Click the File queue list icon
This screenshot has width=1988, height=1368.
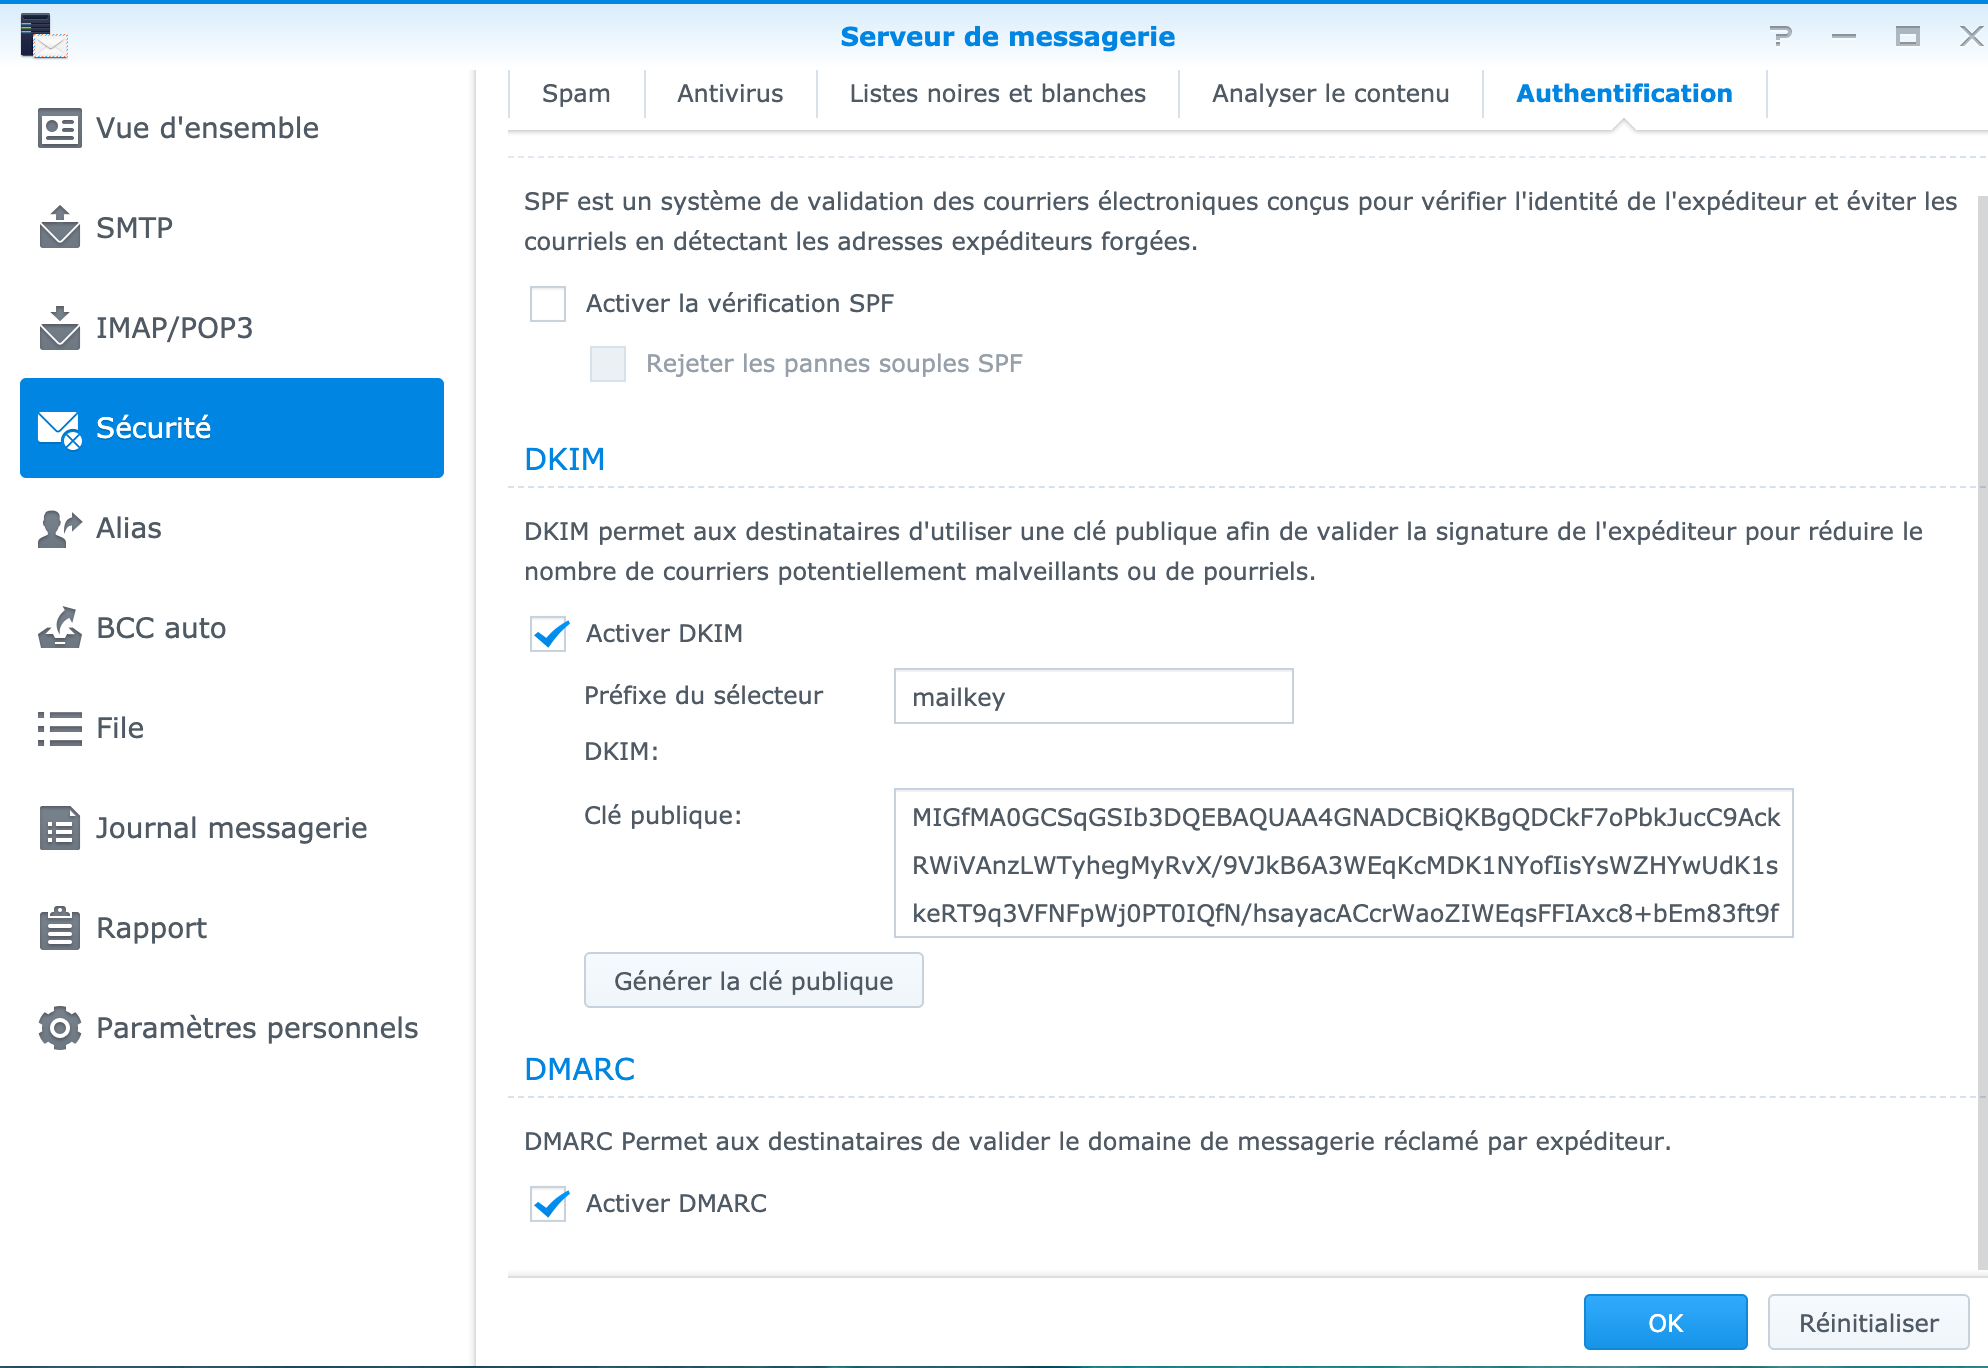pos(59,728)
